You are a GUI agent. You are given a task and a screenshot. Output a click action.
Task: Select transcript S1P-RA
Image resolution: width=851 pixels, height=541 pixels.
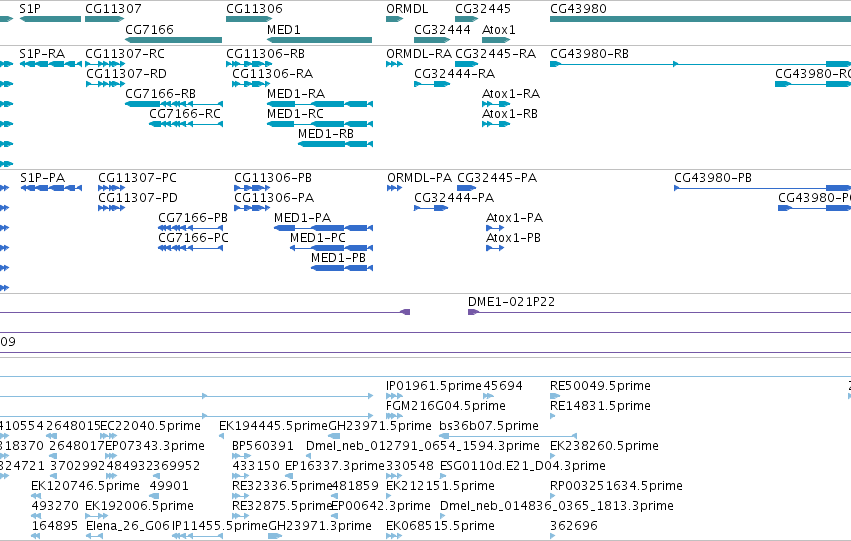(50, 64)
